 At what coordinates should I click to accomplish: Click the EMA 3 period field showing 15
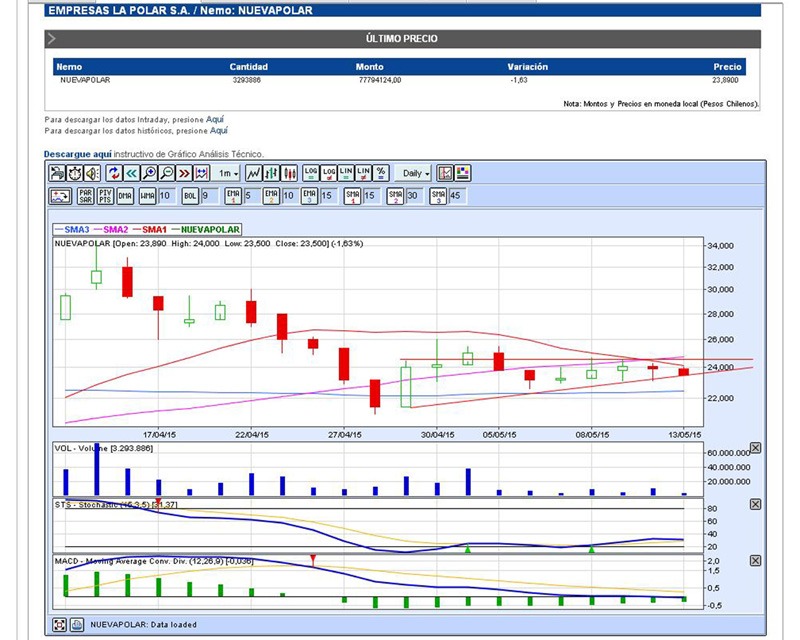pos(329,196)
